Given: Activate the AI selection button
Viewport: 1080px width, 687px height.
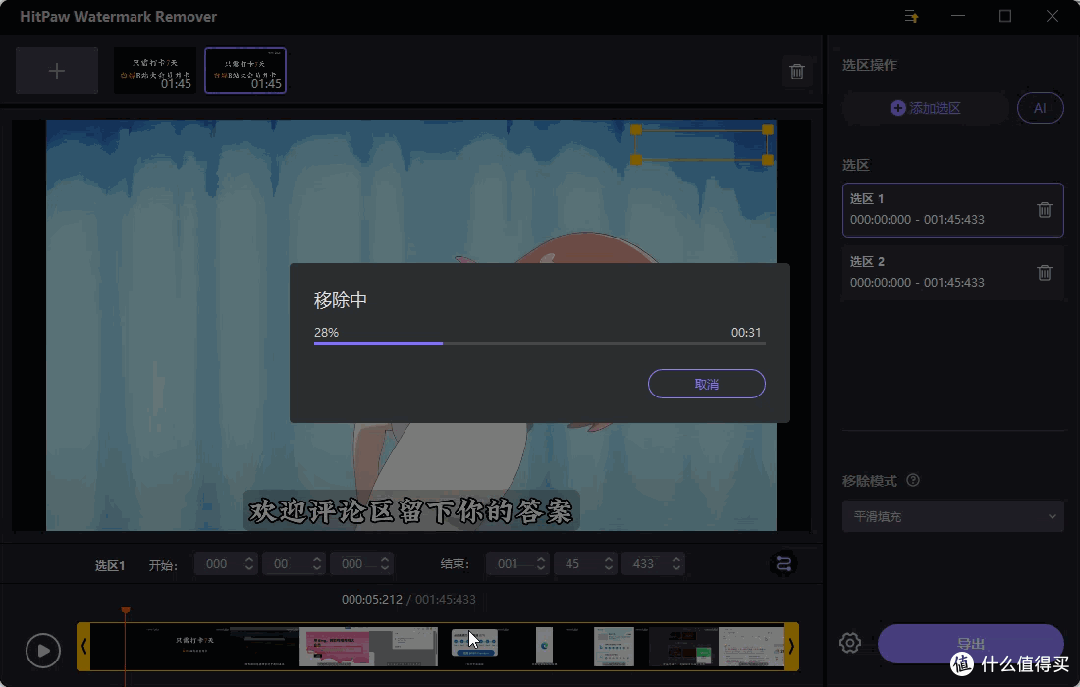Looking at the screenshot, I should click(x=1040, y=108).
